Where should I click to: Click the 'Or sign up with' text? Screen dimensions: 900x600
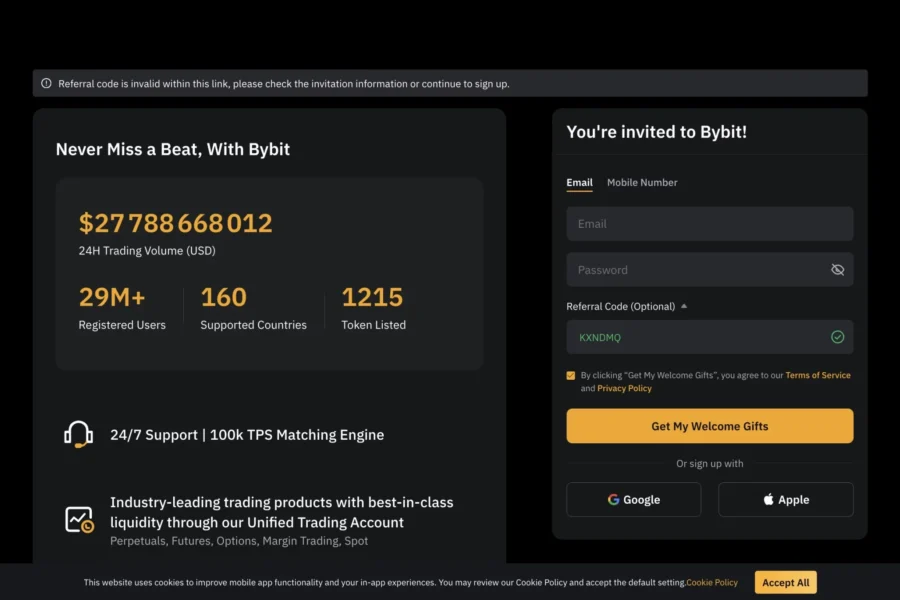pos(709,463)
